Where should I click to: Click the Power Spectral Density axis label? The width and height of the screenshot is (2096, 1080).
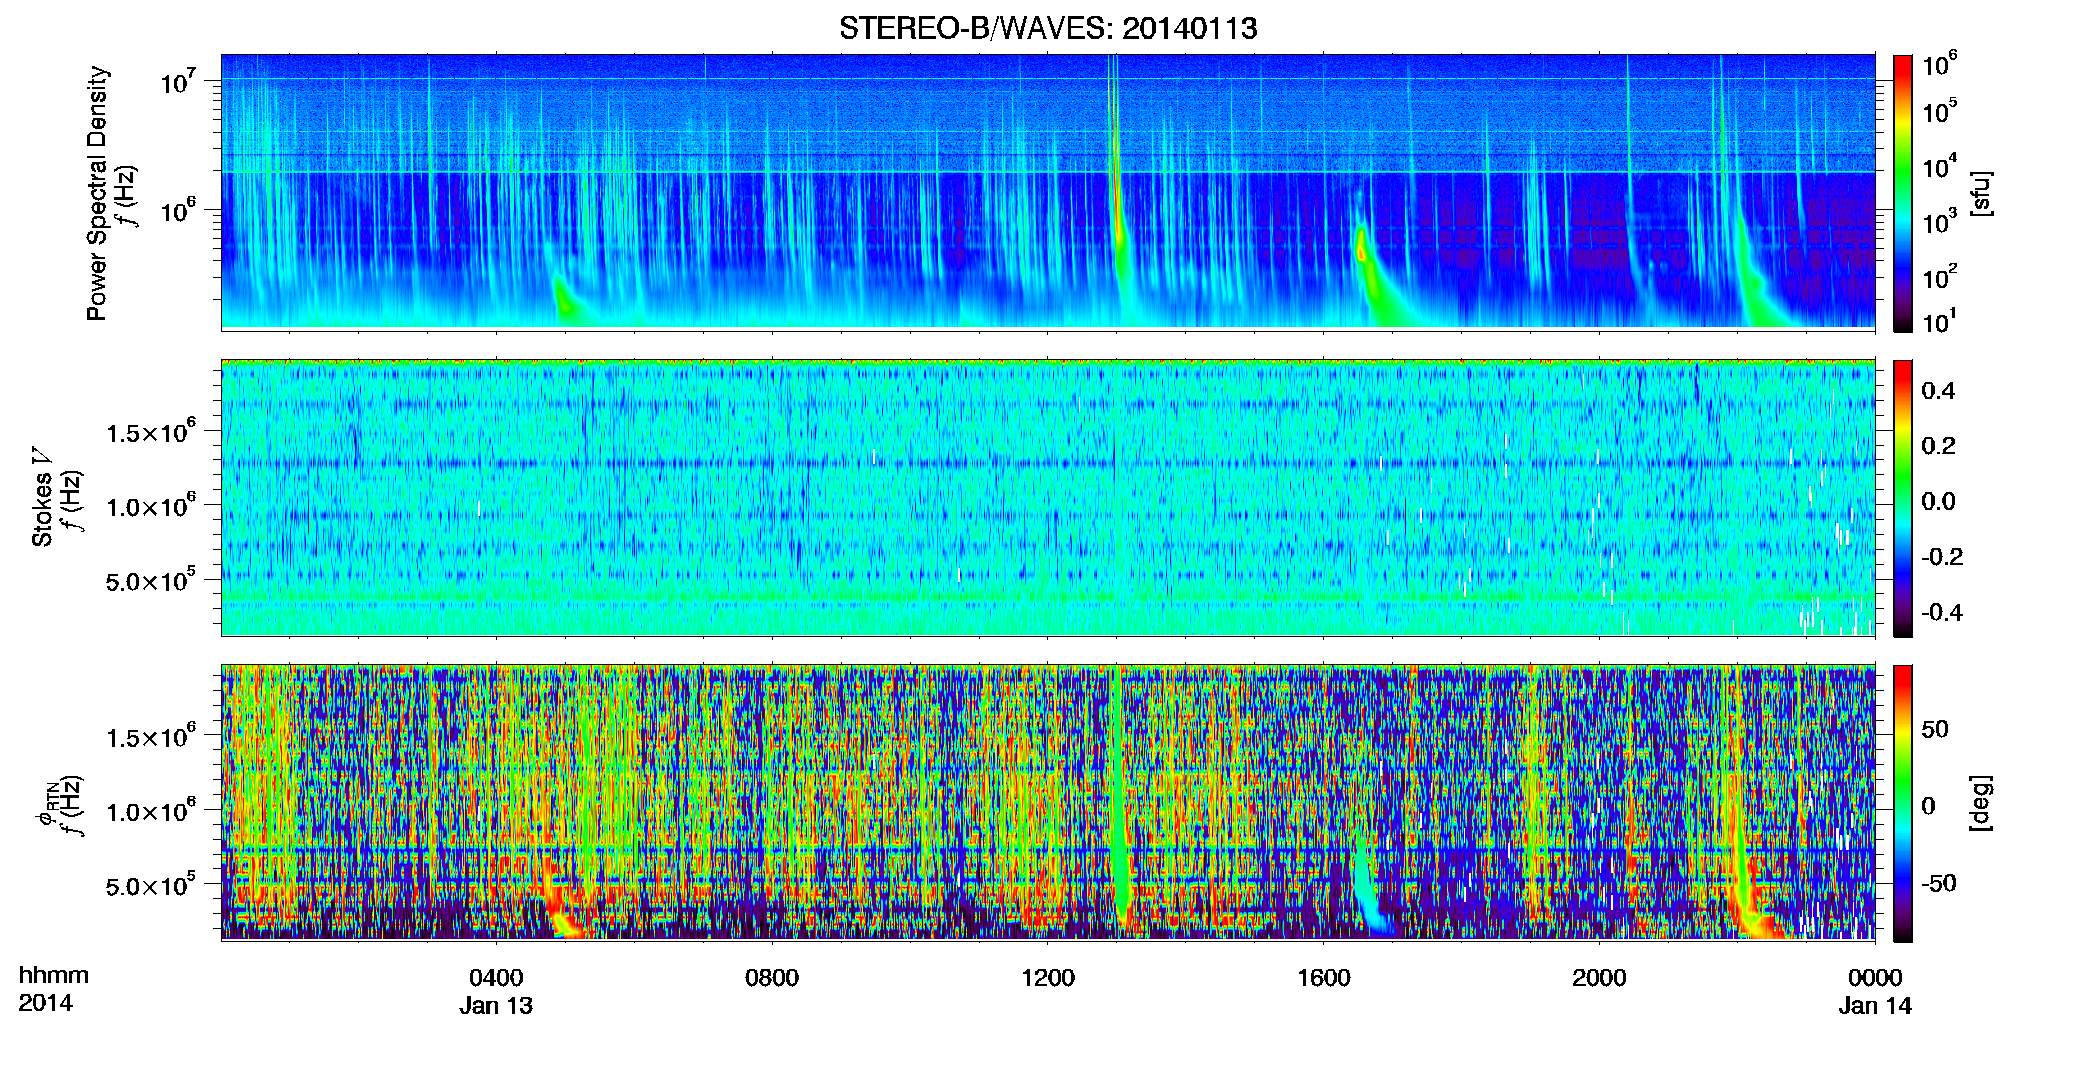pyautogui.click(x=96, y=193)
